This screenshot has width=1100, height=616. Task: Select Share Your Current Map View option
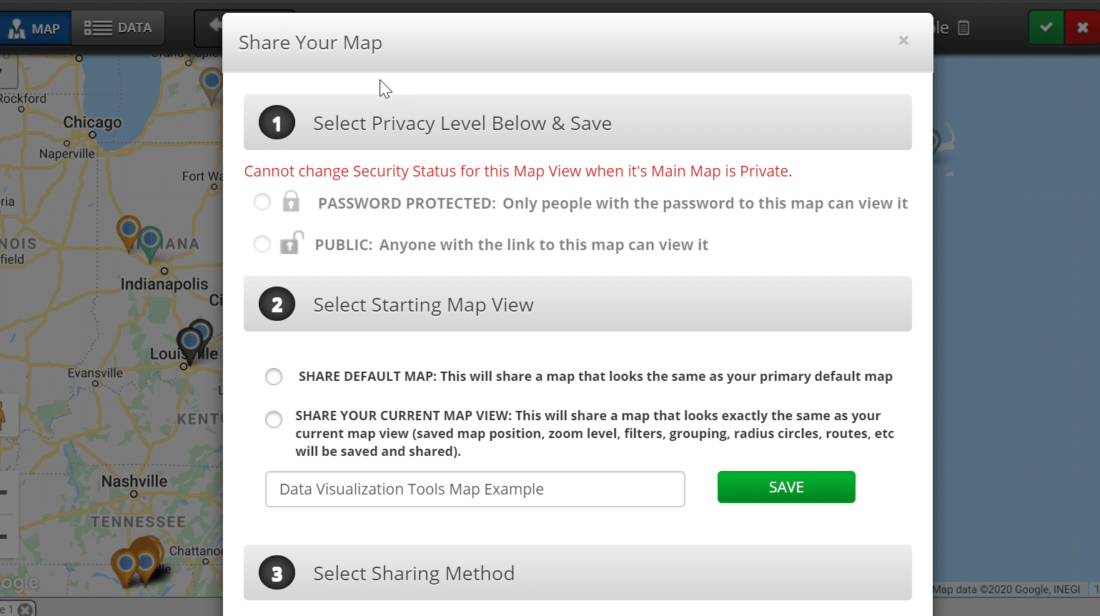point(273,419)
